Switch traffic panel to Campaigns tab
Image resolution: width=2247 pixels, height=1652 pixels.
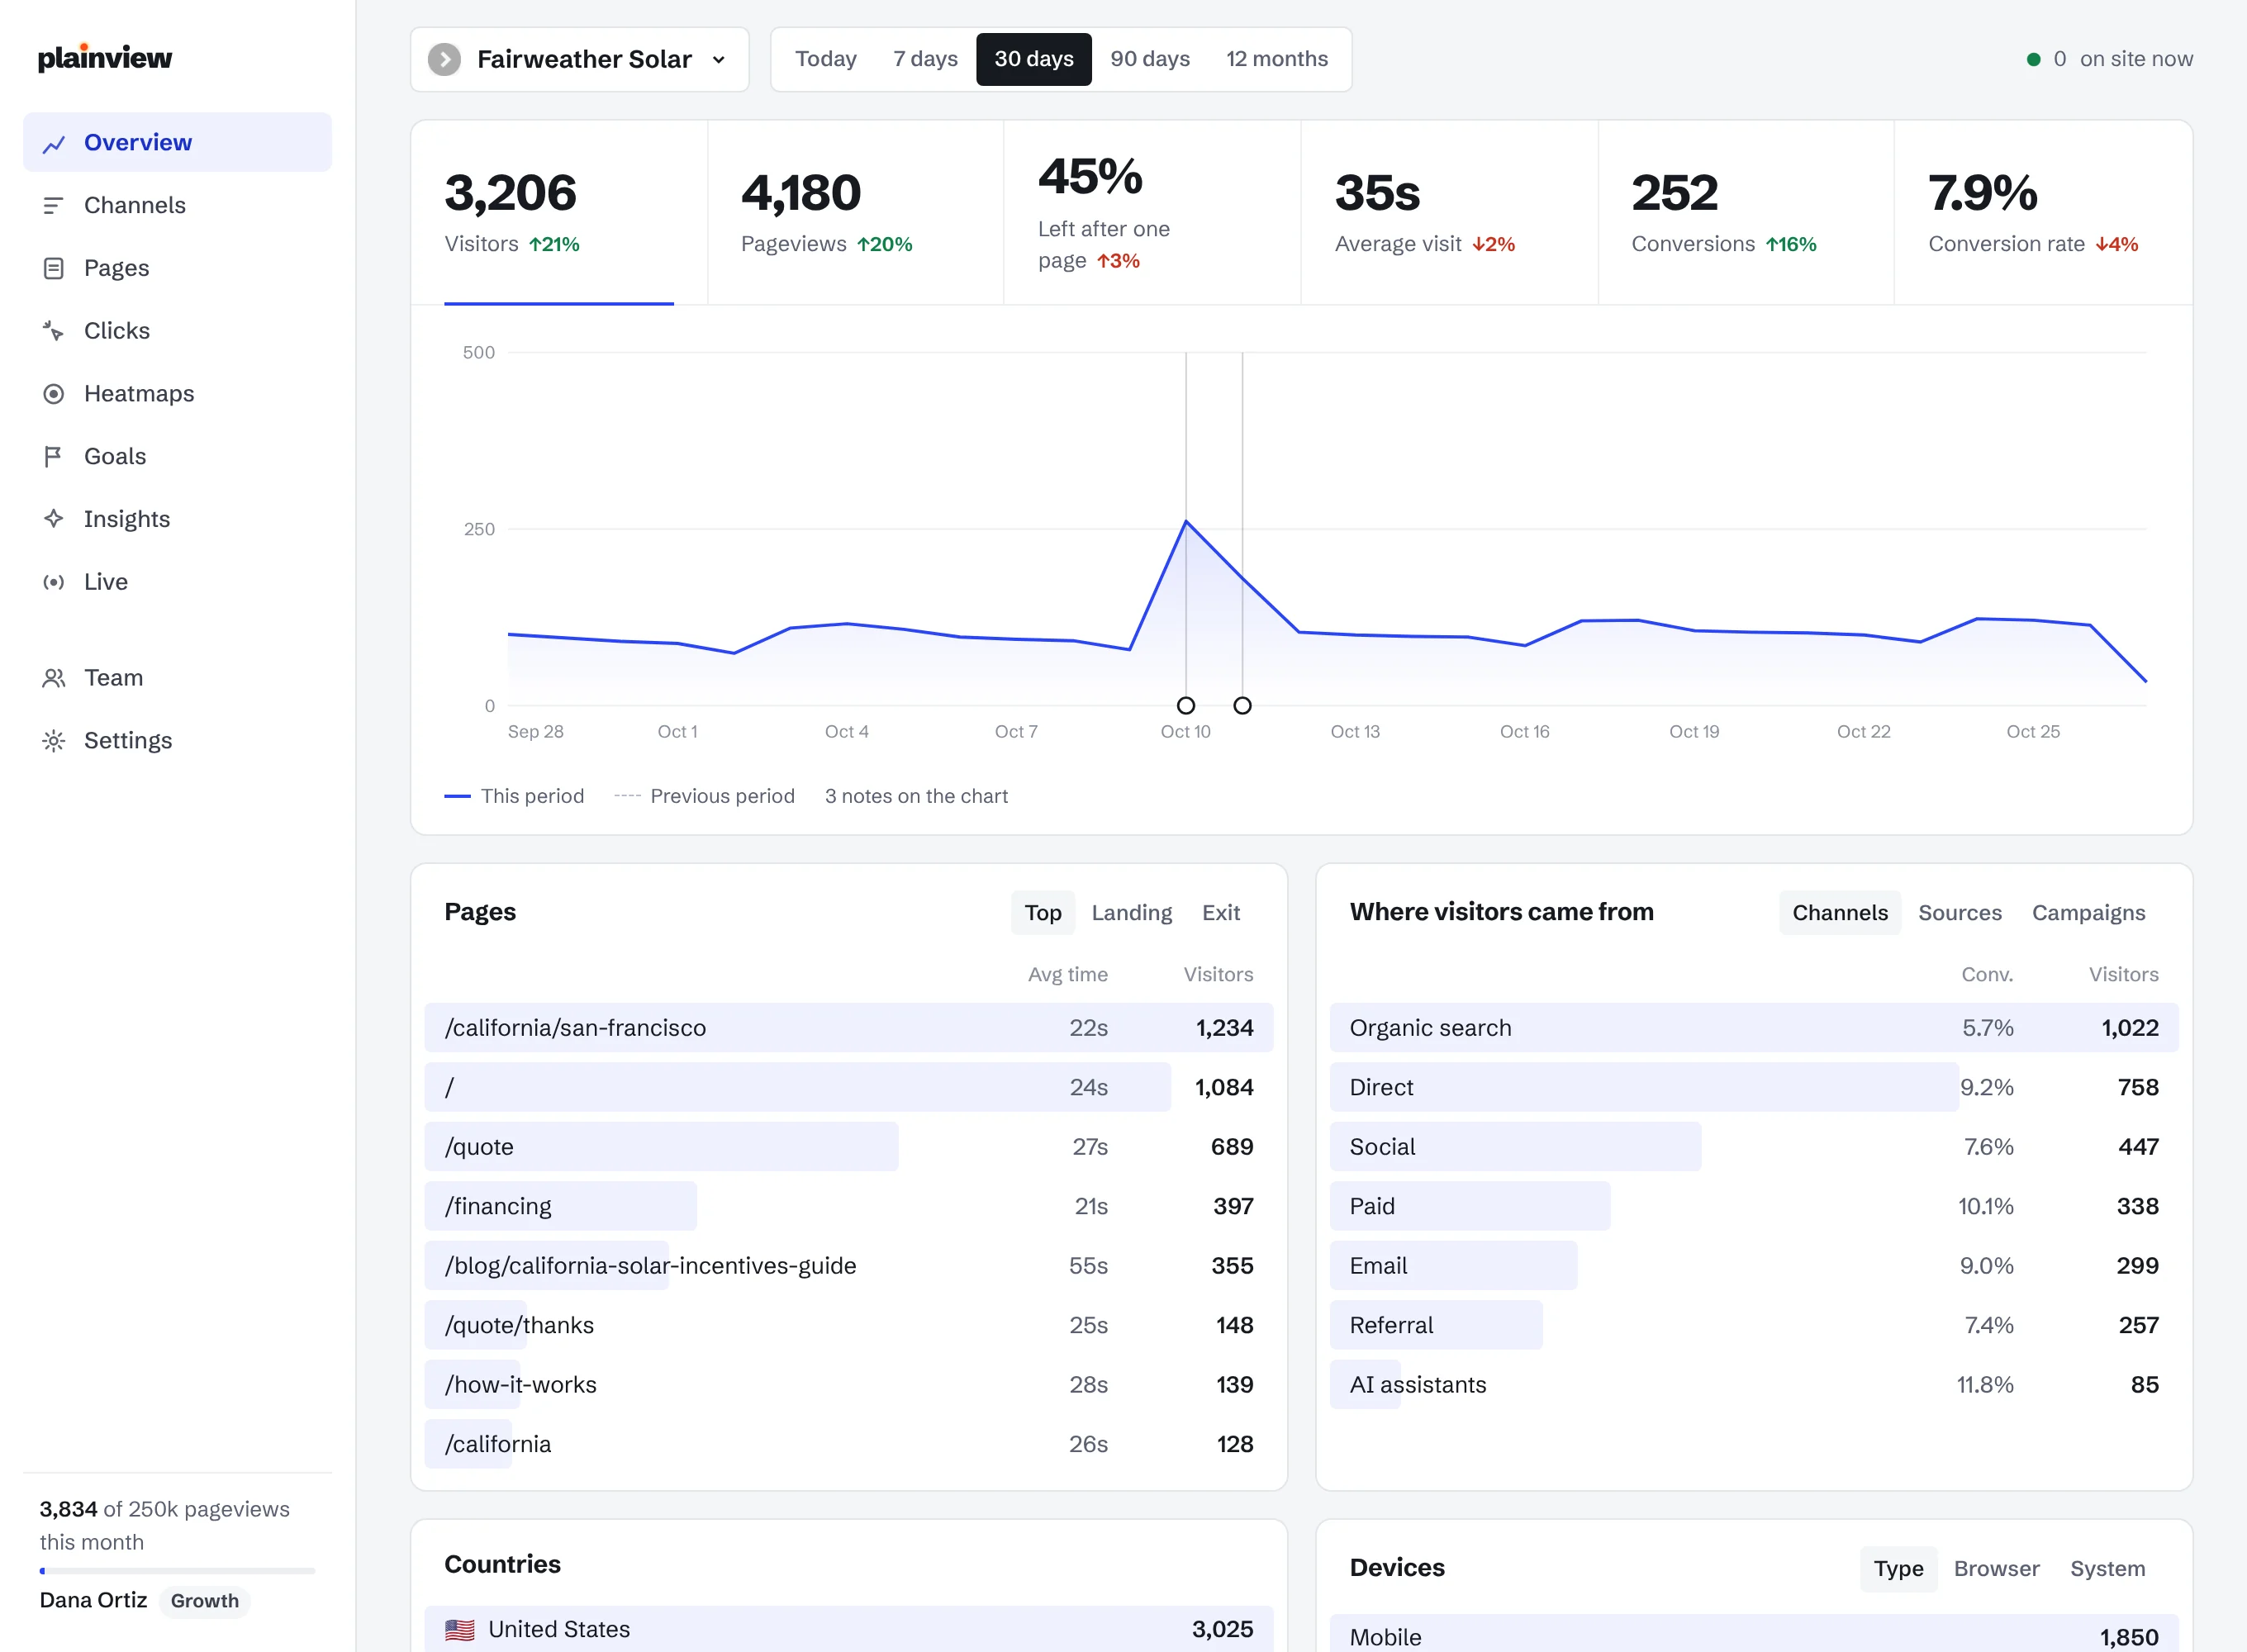tap(2088, 913)
